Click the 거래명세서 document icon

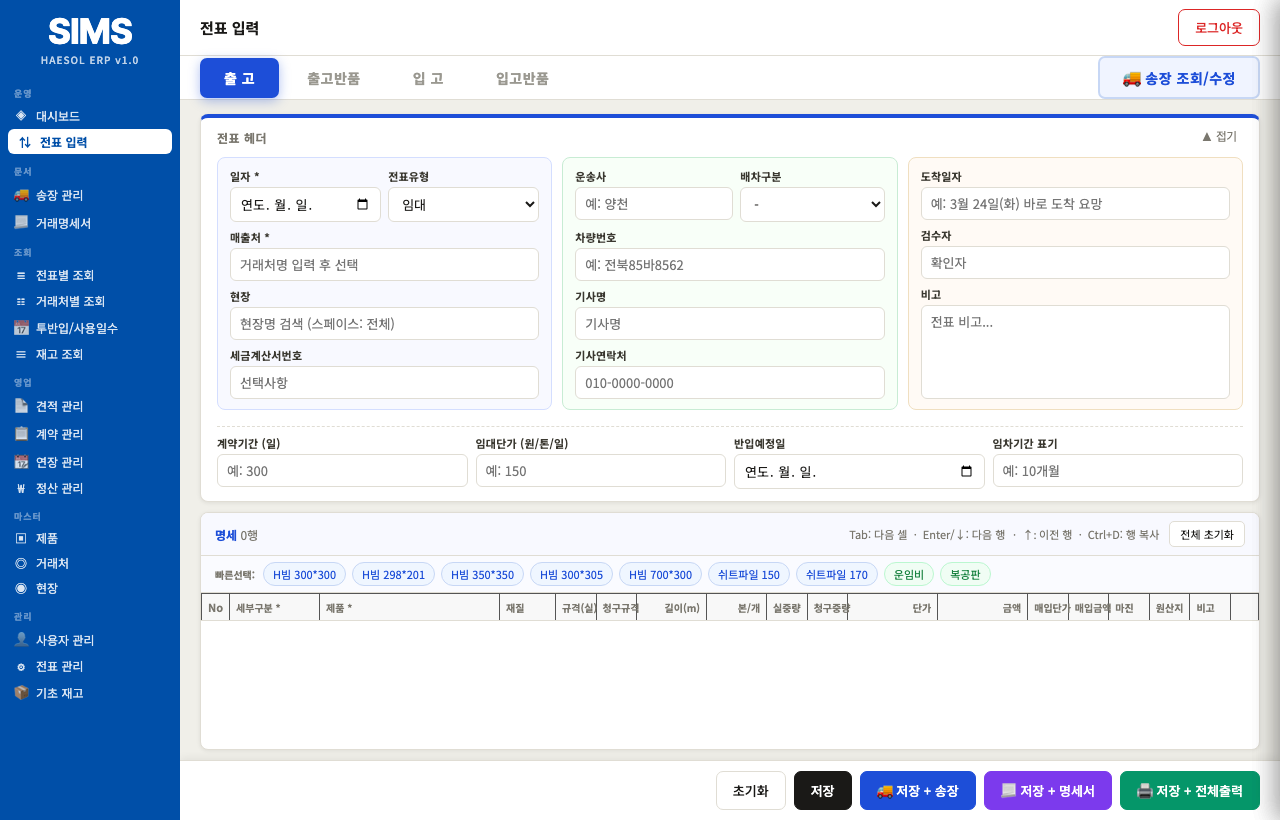(21, 222)
